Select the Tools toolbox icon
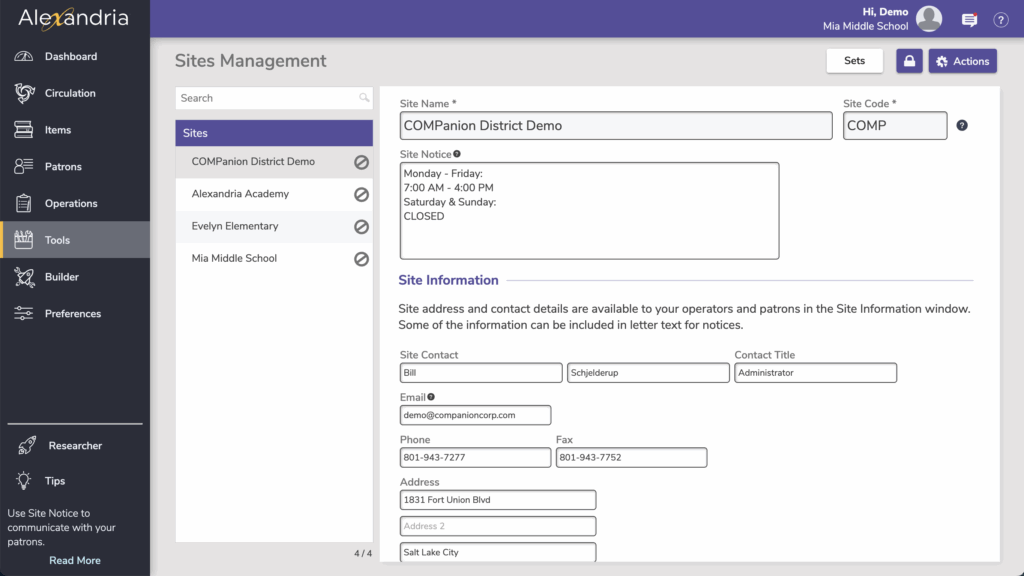The width and height of the screenshot is (1024, 576). pyautogui.click(x=24, y=240)
